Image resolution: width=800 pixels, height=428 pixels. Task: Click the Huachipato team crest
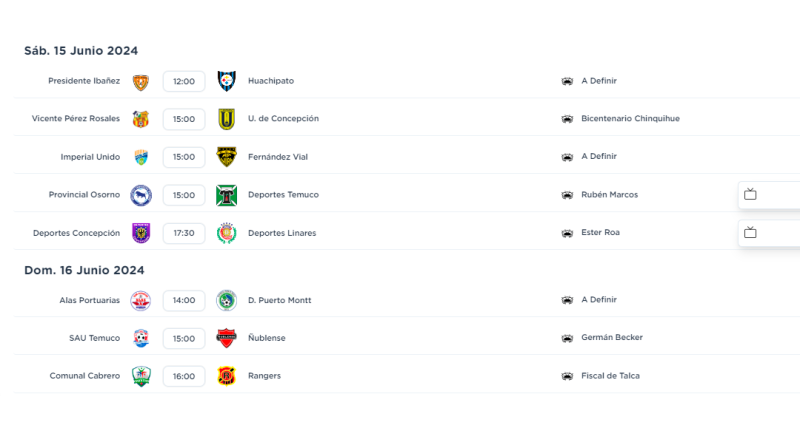pyautogui.click(x=226, y=81)
